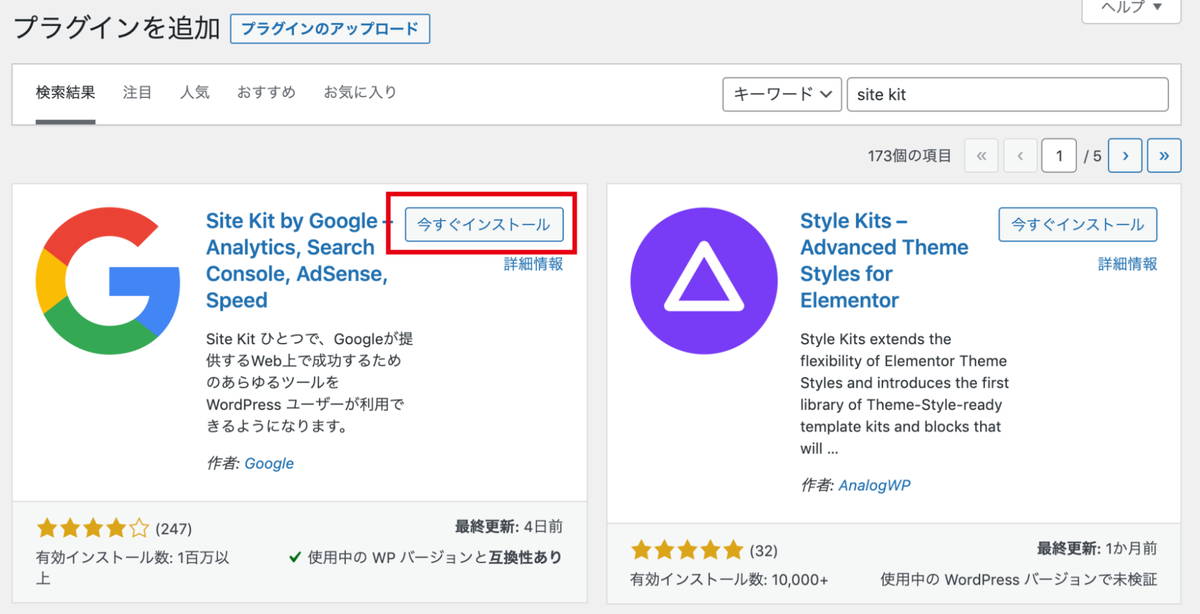
Task: Install the Style Kits plugin now
Action: (x=1077, y=225)
